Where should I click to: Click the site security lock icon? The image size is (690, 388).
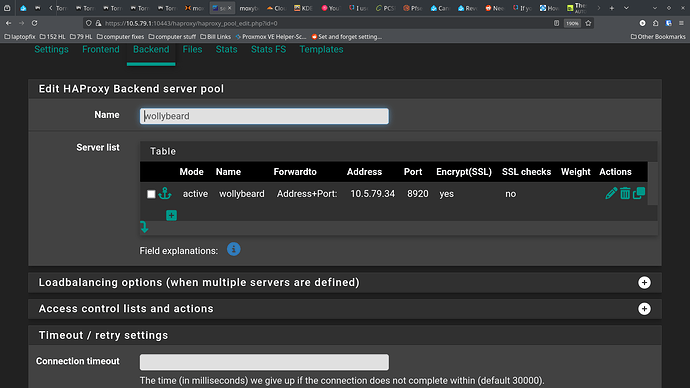[x=99, y=23]
